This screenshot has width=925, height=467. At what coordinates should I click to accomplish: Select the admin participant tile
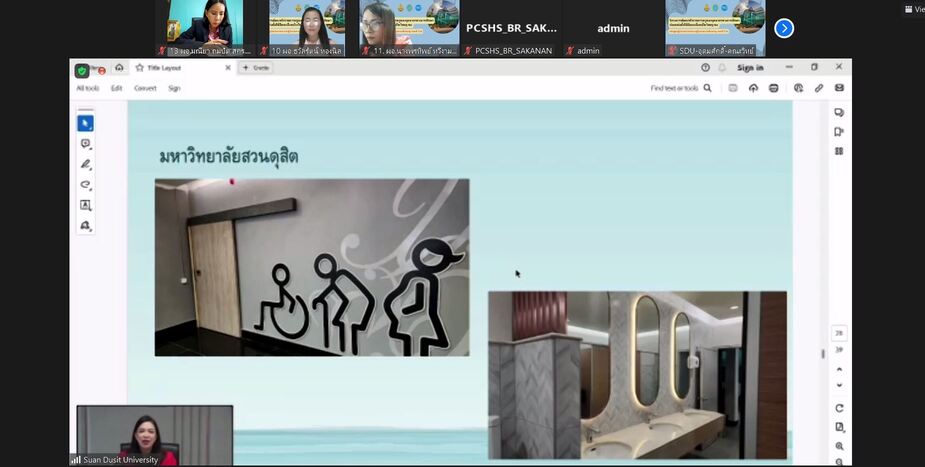(x=613, y=28)
